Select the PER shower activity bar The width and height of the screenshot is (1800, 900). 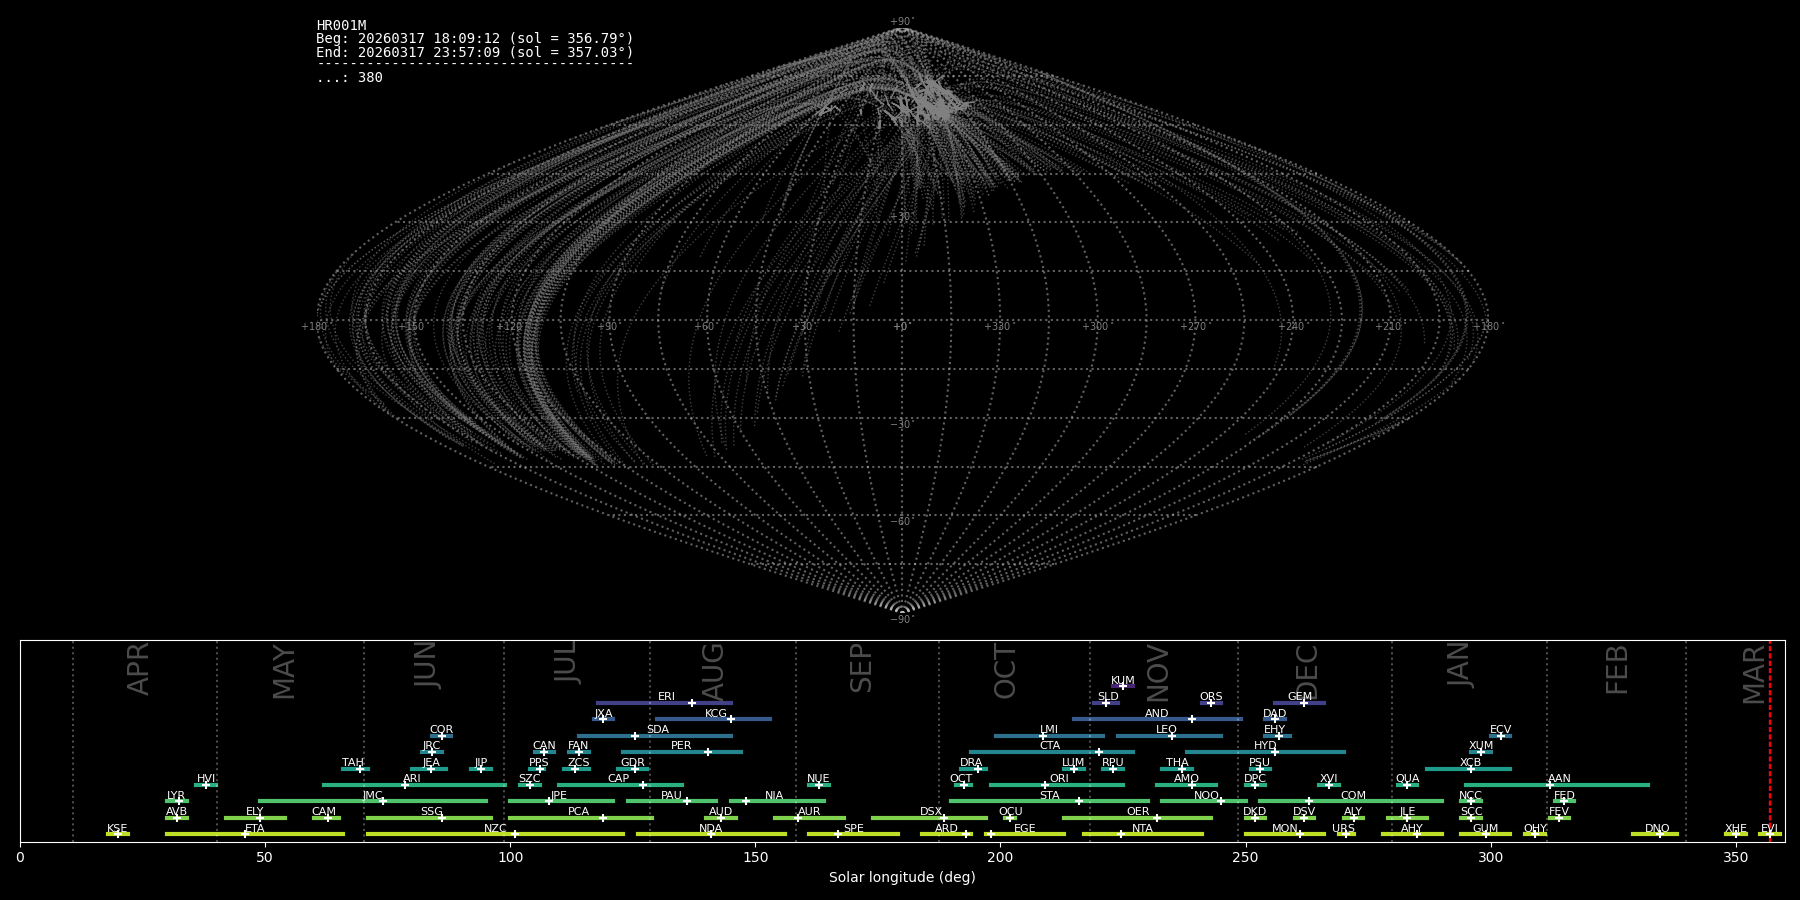click(681, 752)
